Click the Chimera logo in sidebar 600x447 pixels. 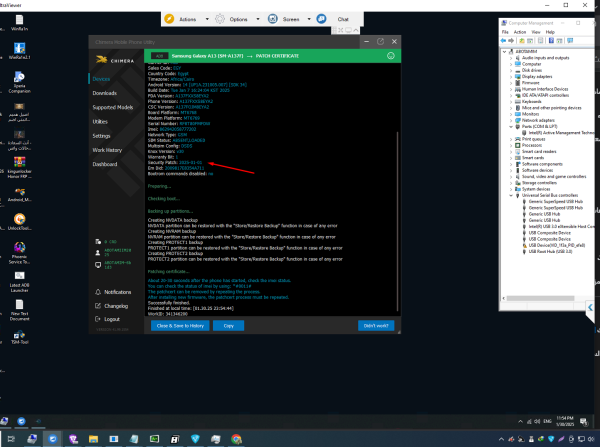pyautogui.click(x=115, y=60)
